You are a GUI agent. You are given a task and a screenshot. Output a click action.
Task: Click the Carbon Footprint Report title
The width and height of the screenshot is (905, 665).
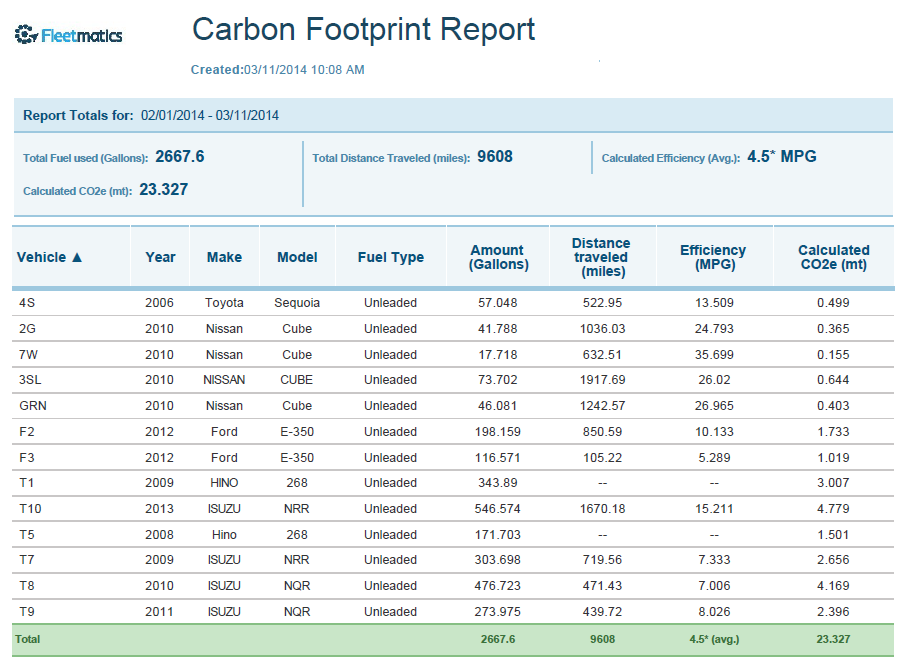tap(363, 30)
